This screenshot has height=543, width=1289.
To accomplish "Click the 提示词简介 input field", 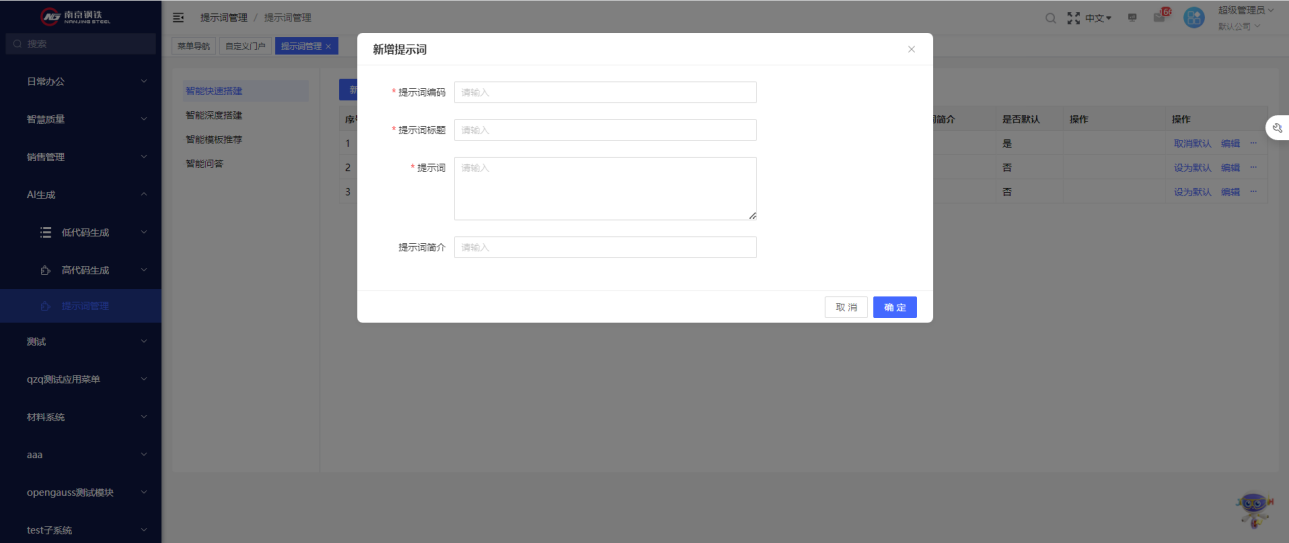I will click(x=605, y=247).
